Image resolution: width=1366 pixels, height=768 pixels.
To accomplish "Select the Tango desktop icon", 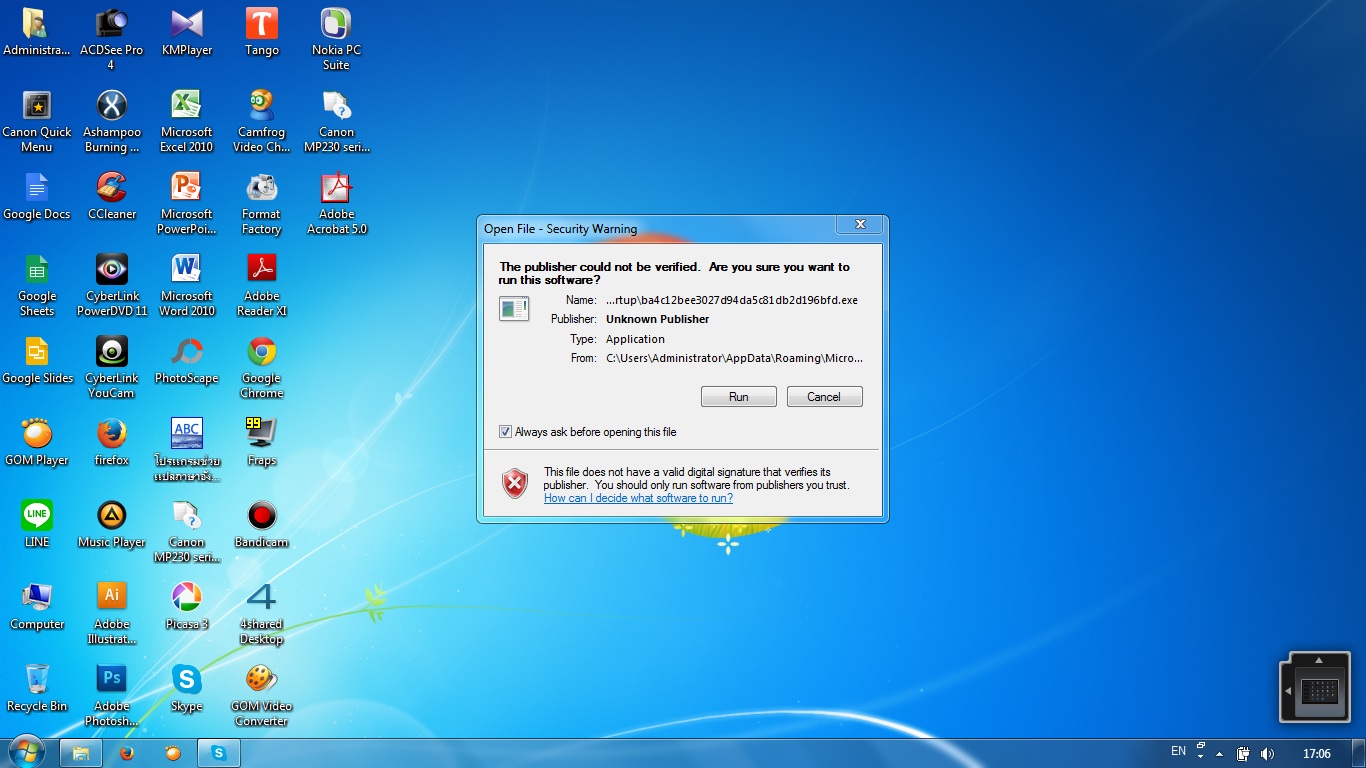I will 262,33.
